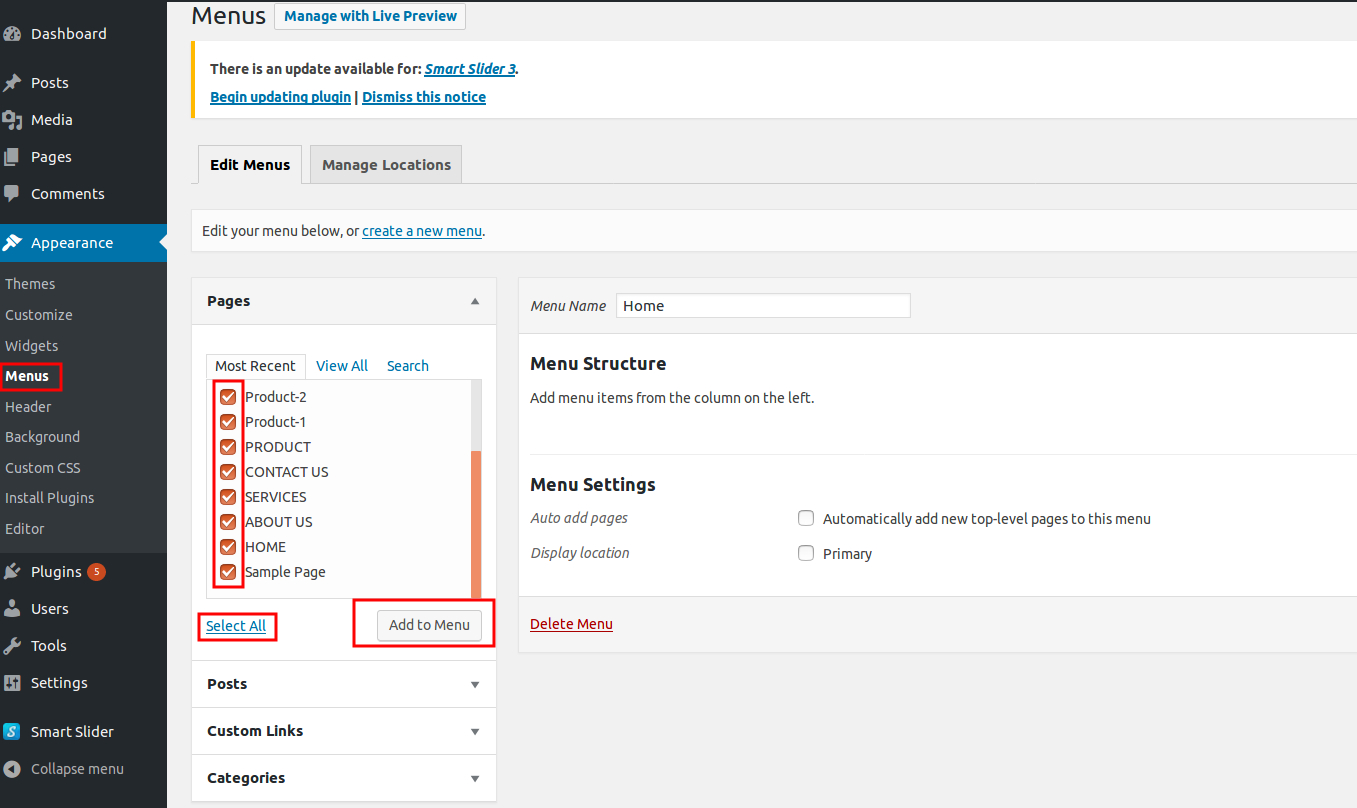Click the Add to Menu button
Viewport: 1357px width, 808px height.
429,624
